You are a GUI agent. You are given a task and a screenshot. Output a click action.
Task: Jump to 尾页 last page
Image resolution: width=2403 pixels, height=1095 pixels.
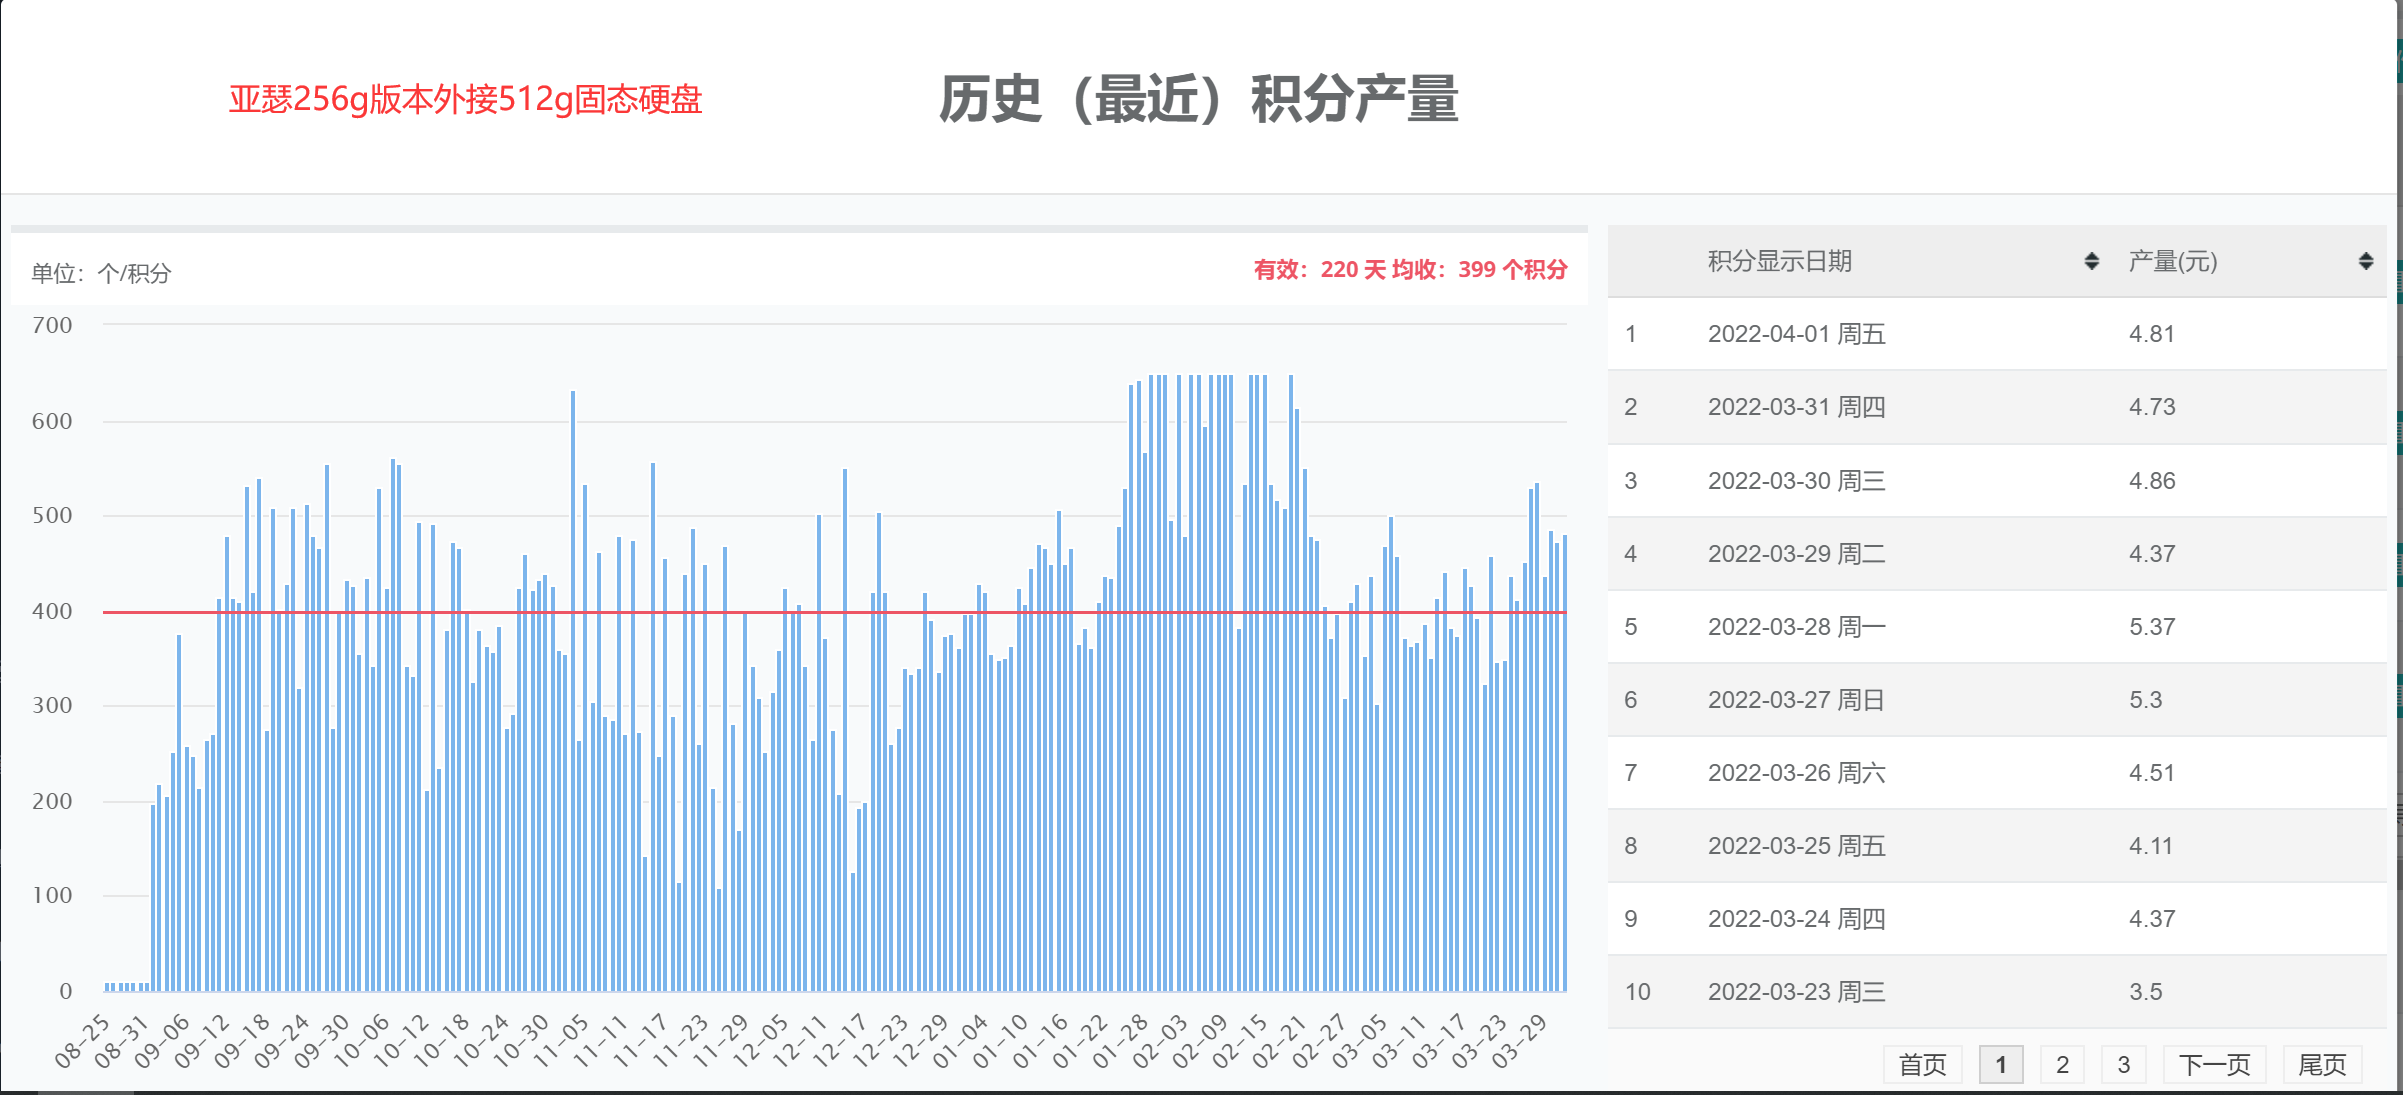2322,1064
